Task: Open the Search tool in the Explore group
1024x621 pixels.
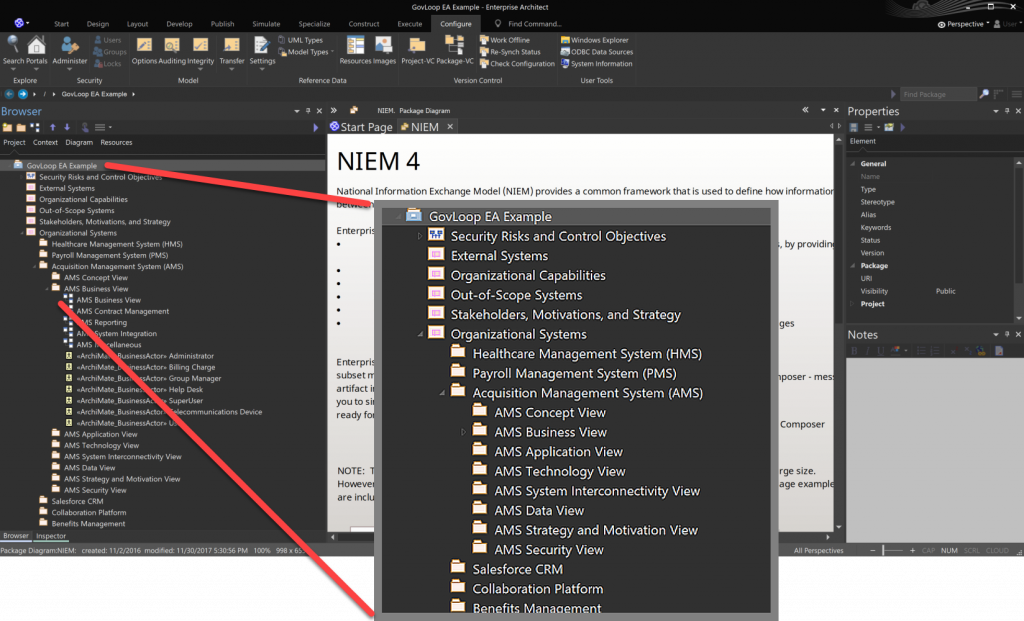Action: click(x=13, y=51)
